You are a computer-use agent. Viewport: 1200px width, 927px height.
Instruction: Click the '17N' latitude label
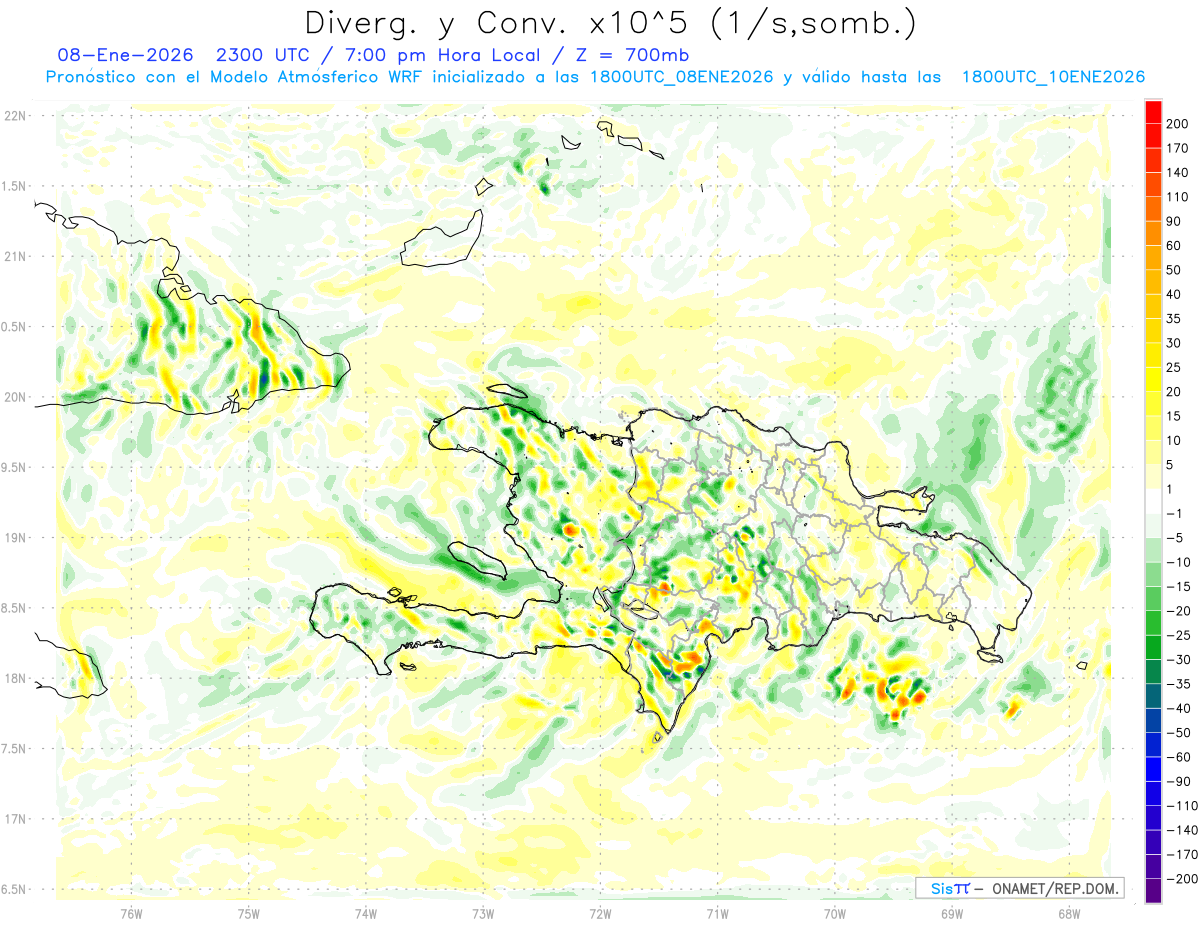(x=14, y=819)
